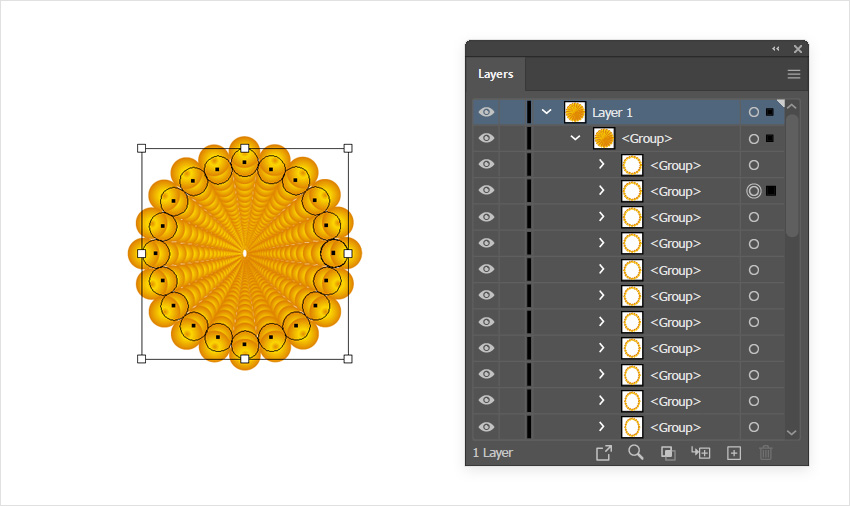Click the Layer 1 thumbnail
The height and width of the screenshot is (506, 850).
pos(574,112)
